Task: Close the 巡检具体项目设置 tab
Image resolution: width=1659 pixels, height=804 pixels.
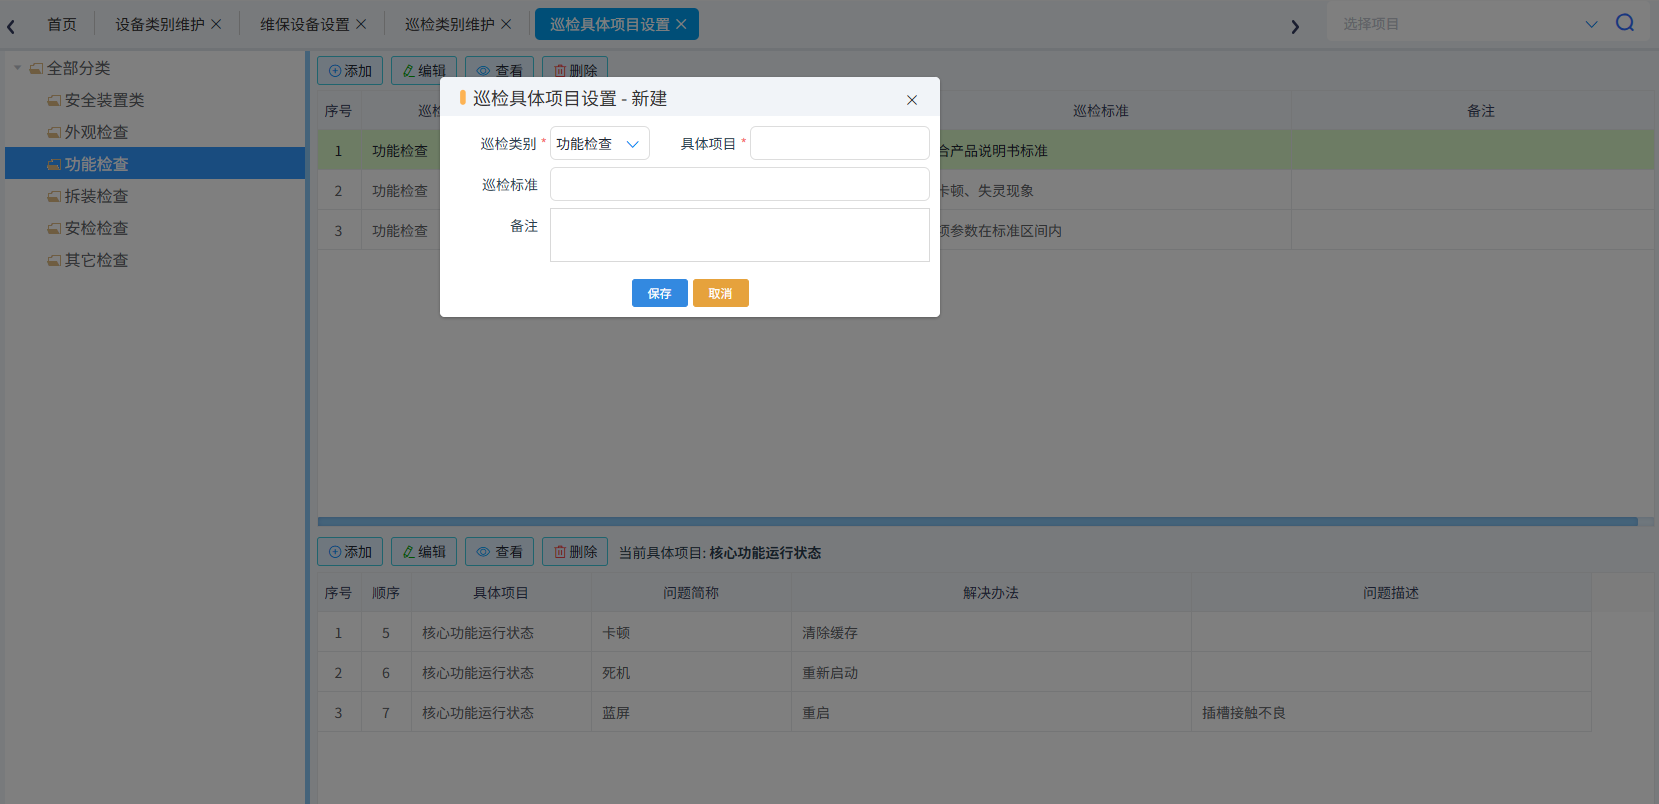Action: coord(681,24)
